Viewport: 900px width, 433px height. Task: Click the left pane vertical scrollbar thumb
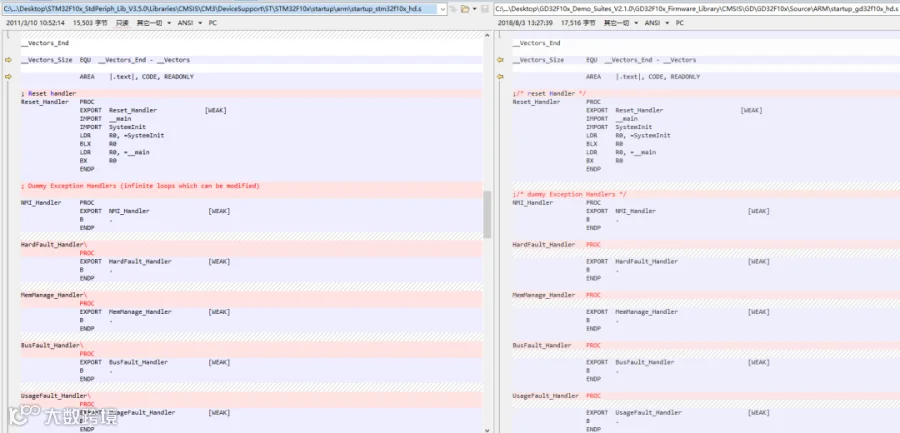click(x=487, y=215)
